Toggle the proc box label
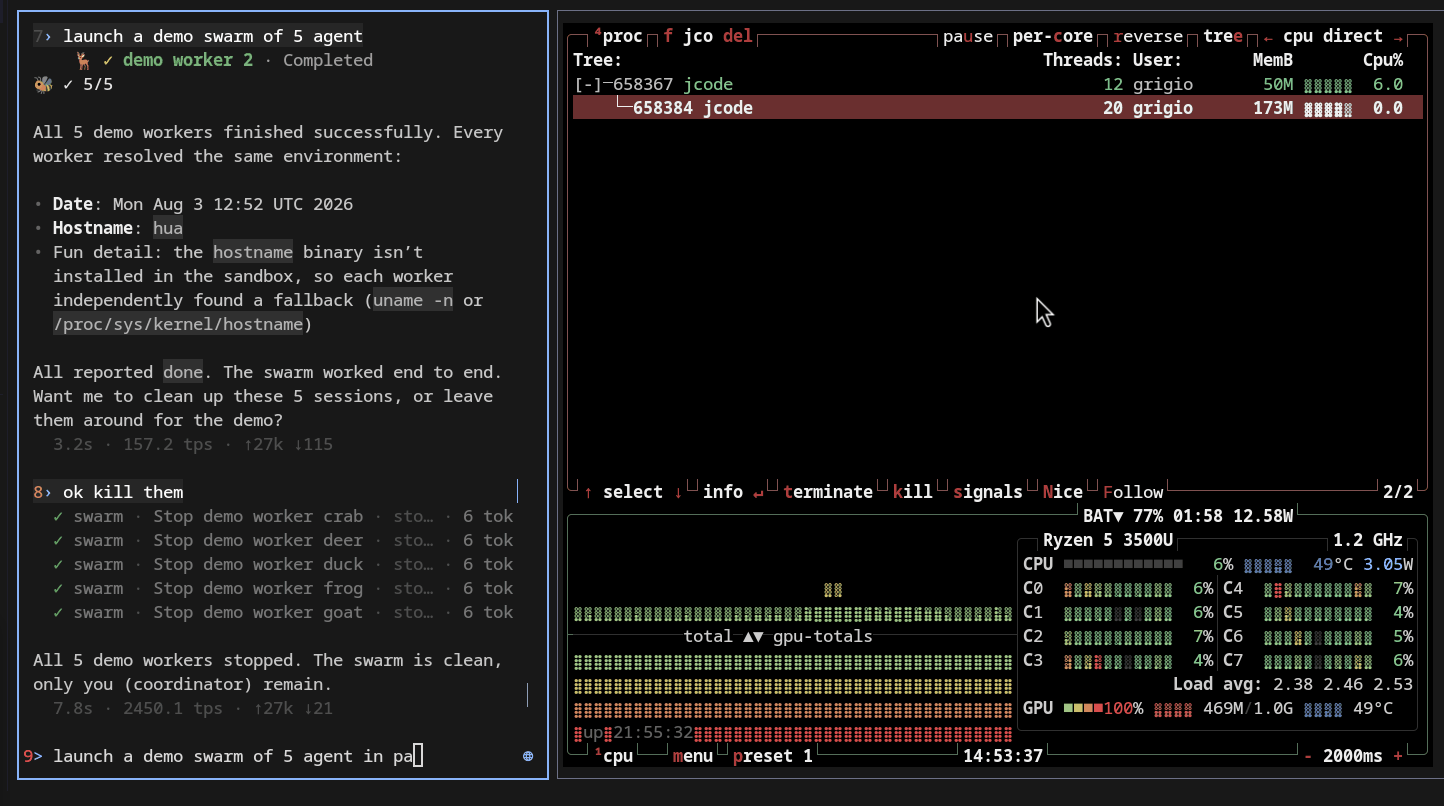 (618, 36)
